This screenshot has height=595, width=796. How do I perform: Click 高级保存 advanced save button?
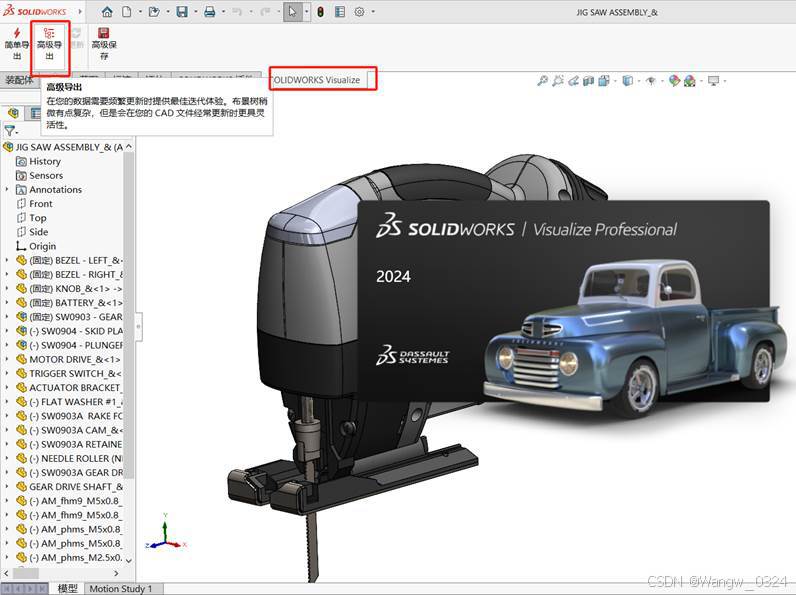tap(104, 44)
